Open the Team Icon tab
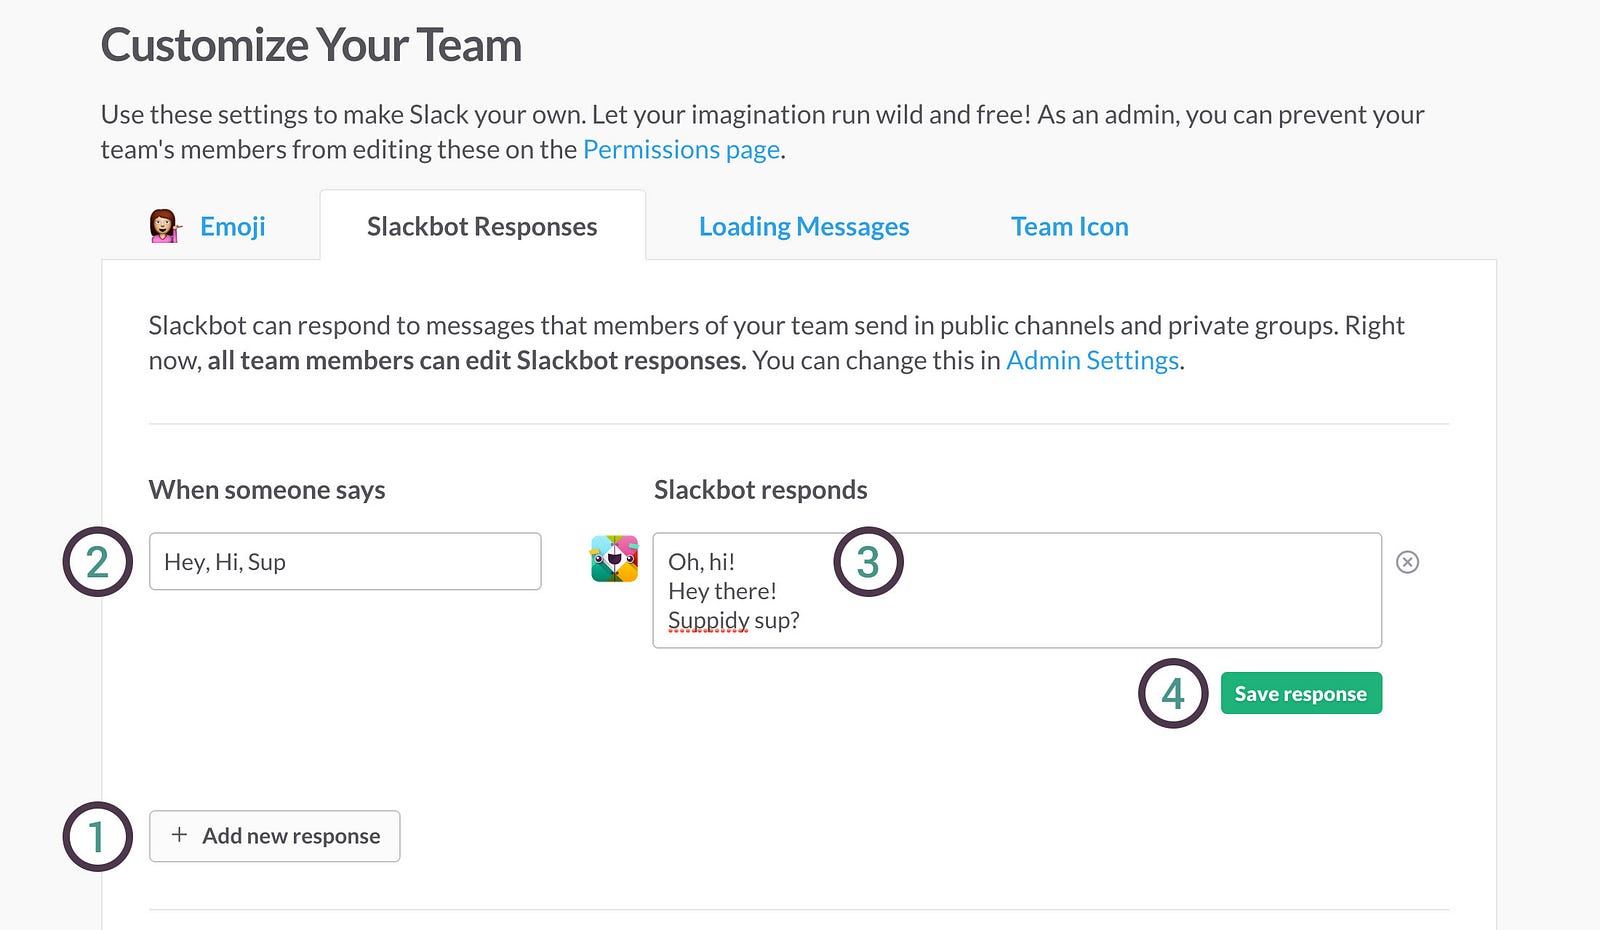This screenshot has height=930, width=1600. [x=1069, y=227]
